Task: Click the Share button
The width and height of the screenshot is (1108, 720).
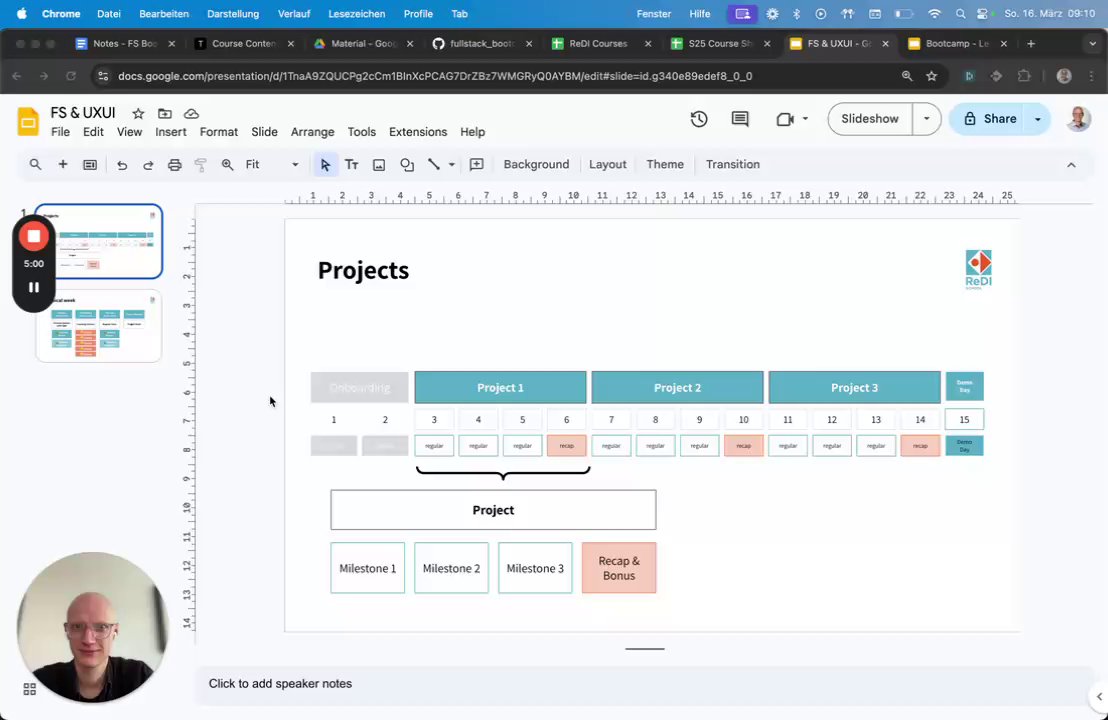Action: click(x=989, y=119)
